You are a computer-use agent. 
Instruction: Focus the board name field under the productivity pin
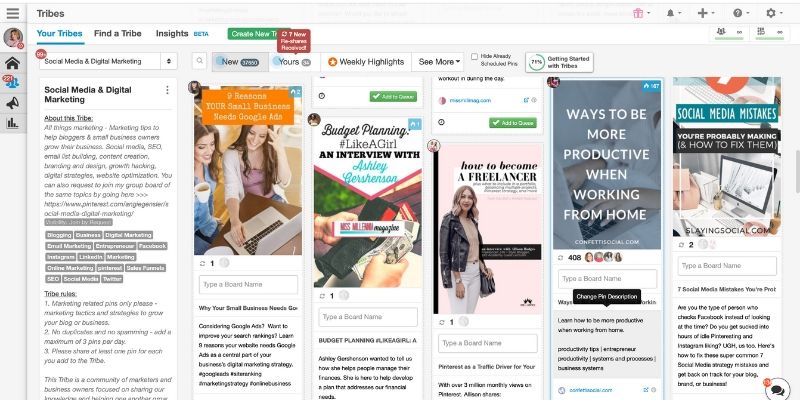coord(607,279)
